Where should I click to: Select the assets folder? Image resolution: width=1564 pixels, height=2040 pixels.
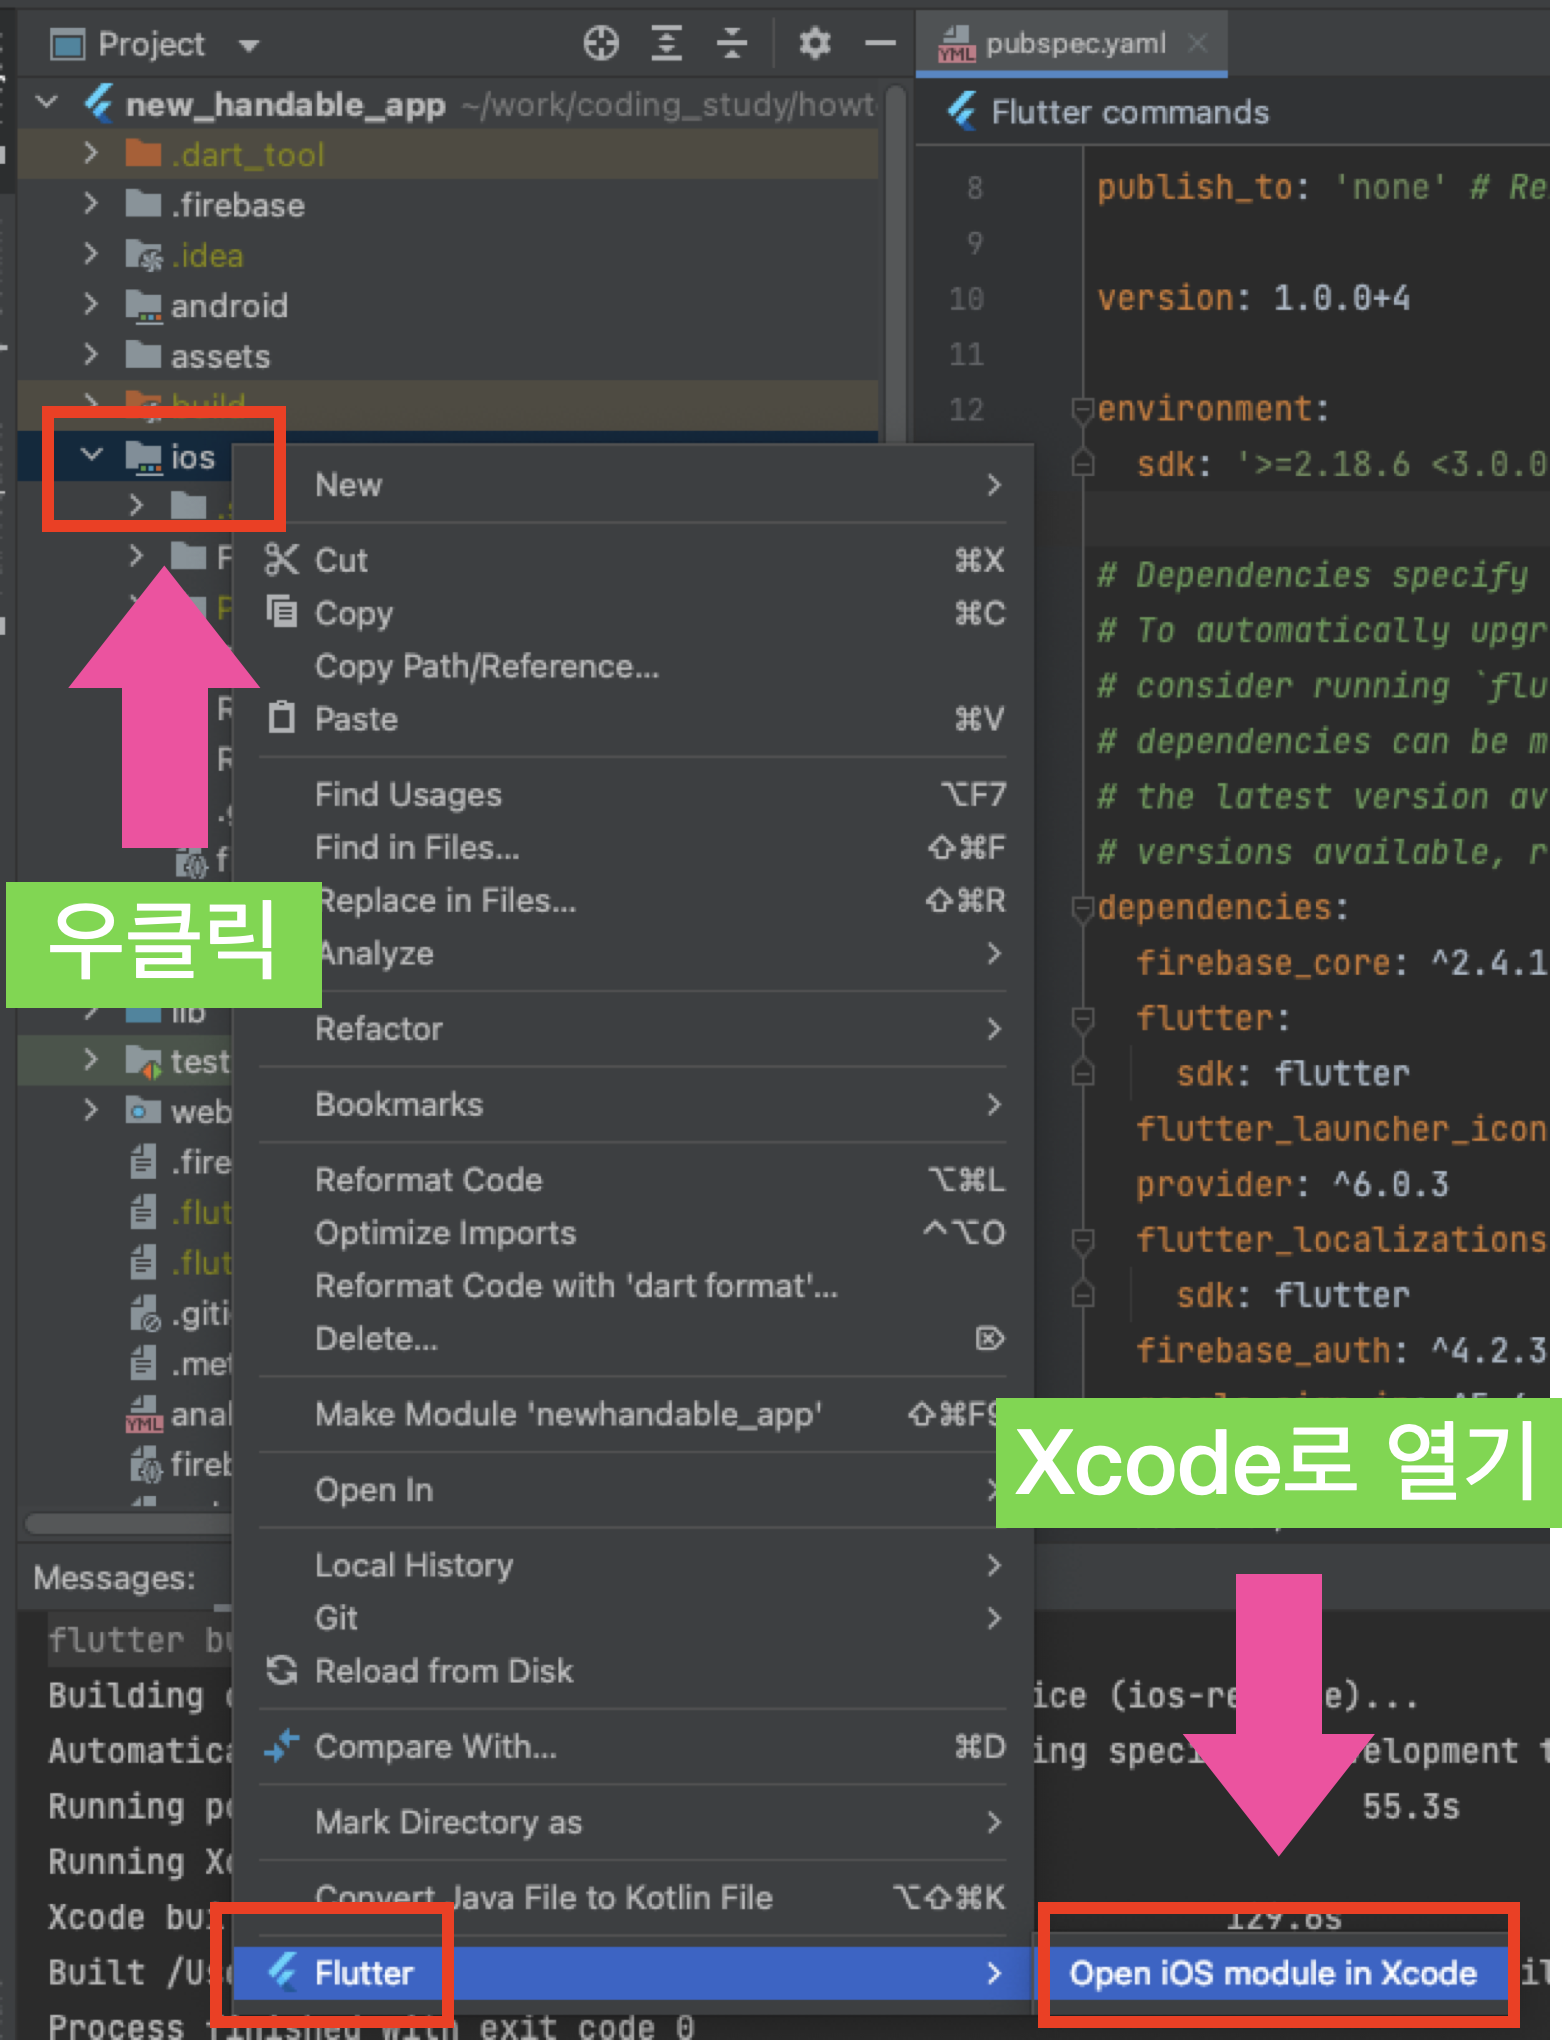pos(220,356)
